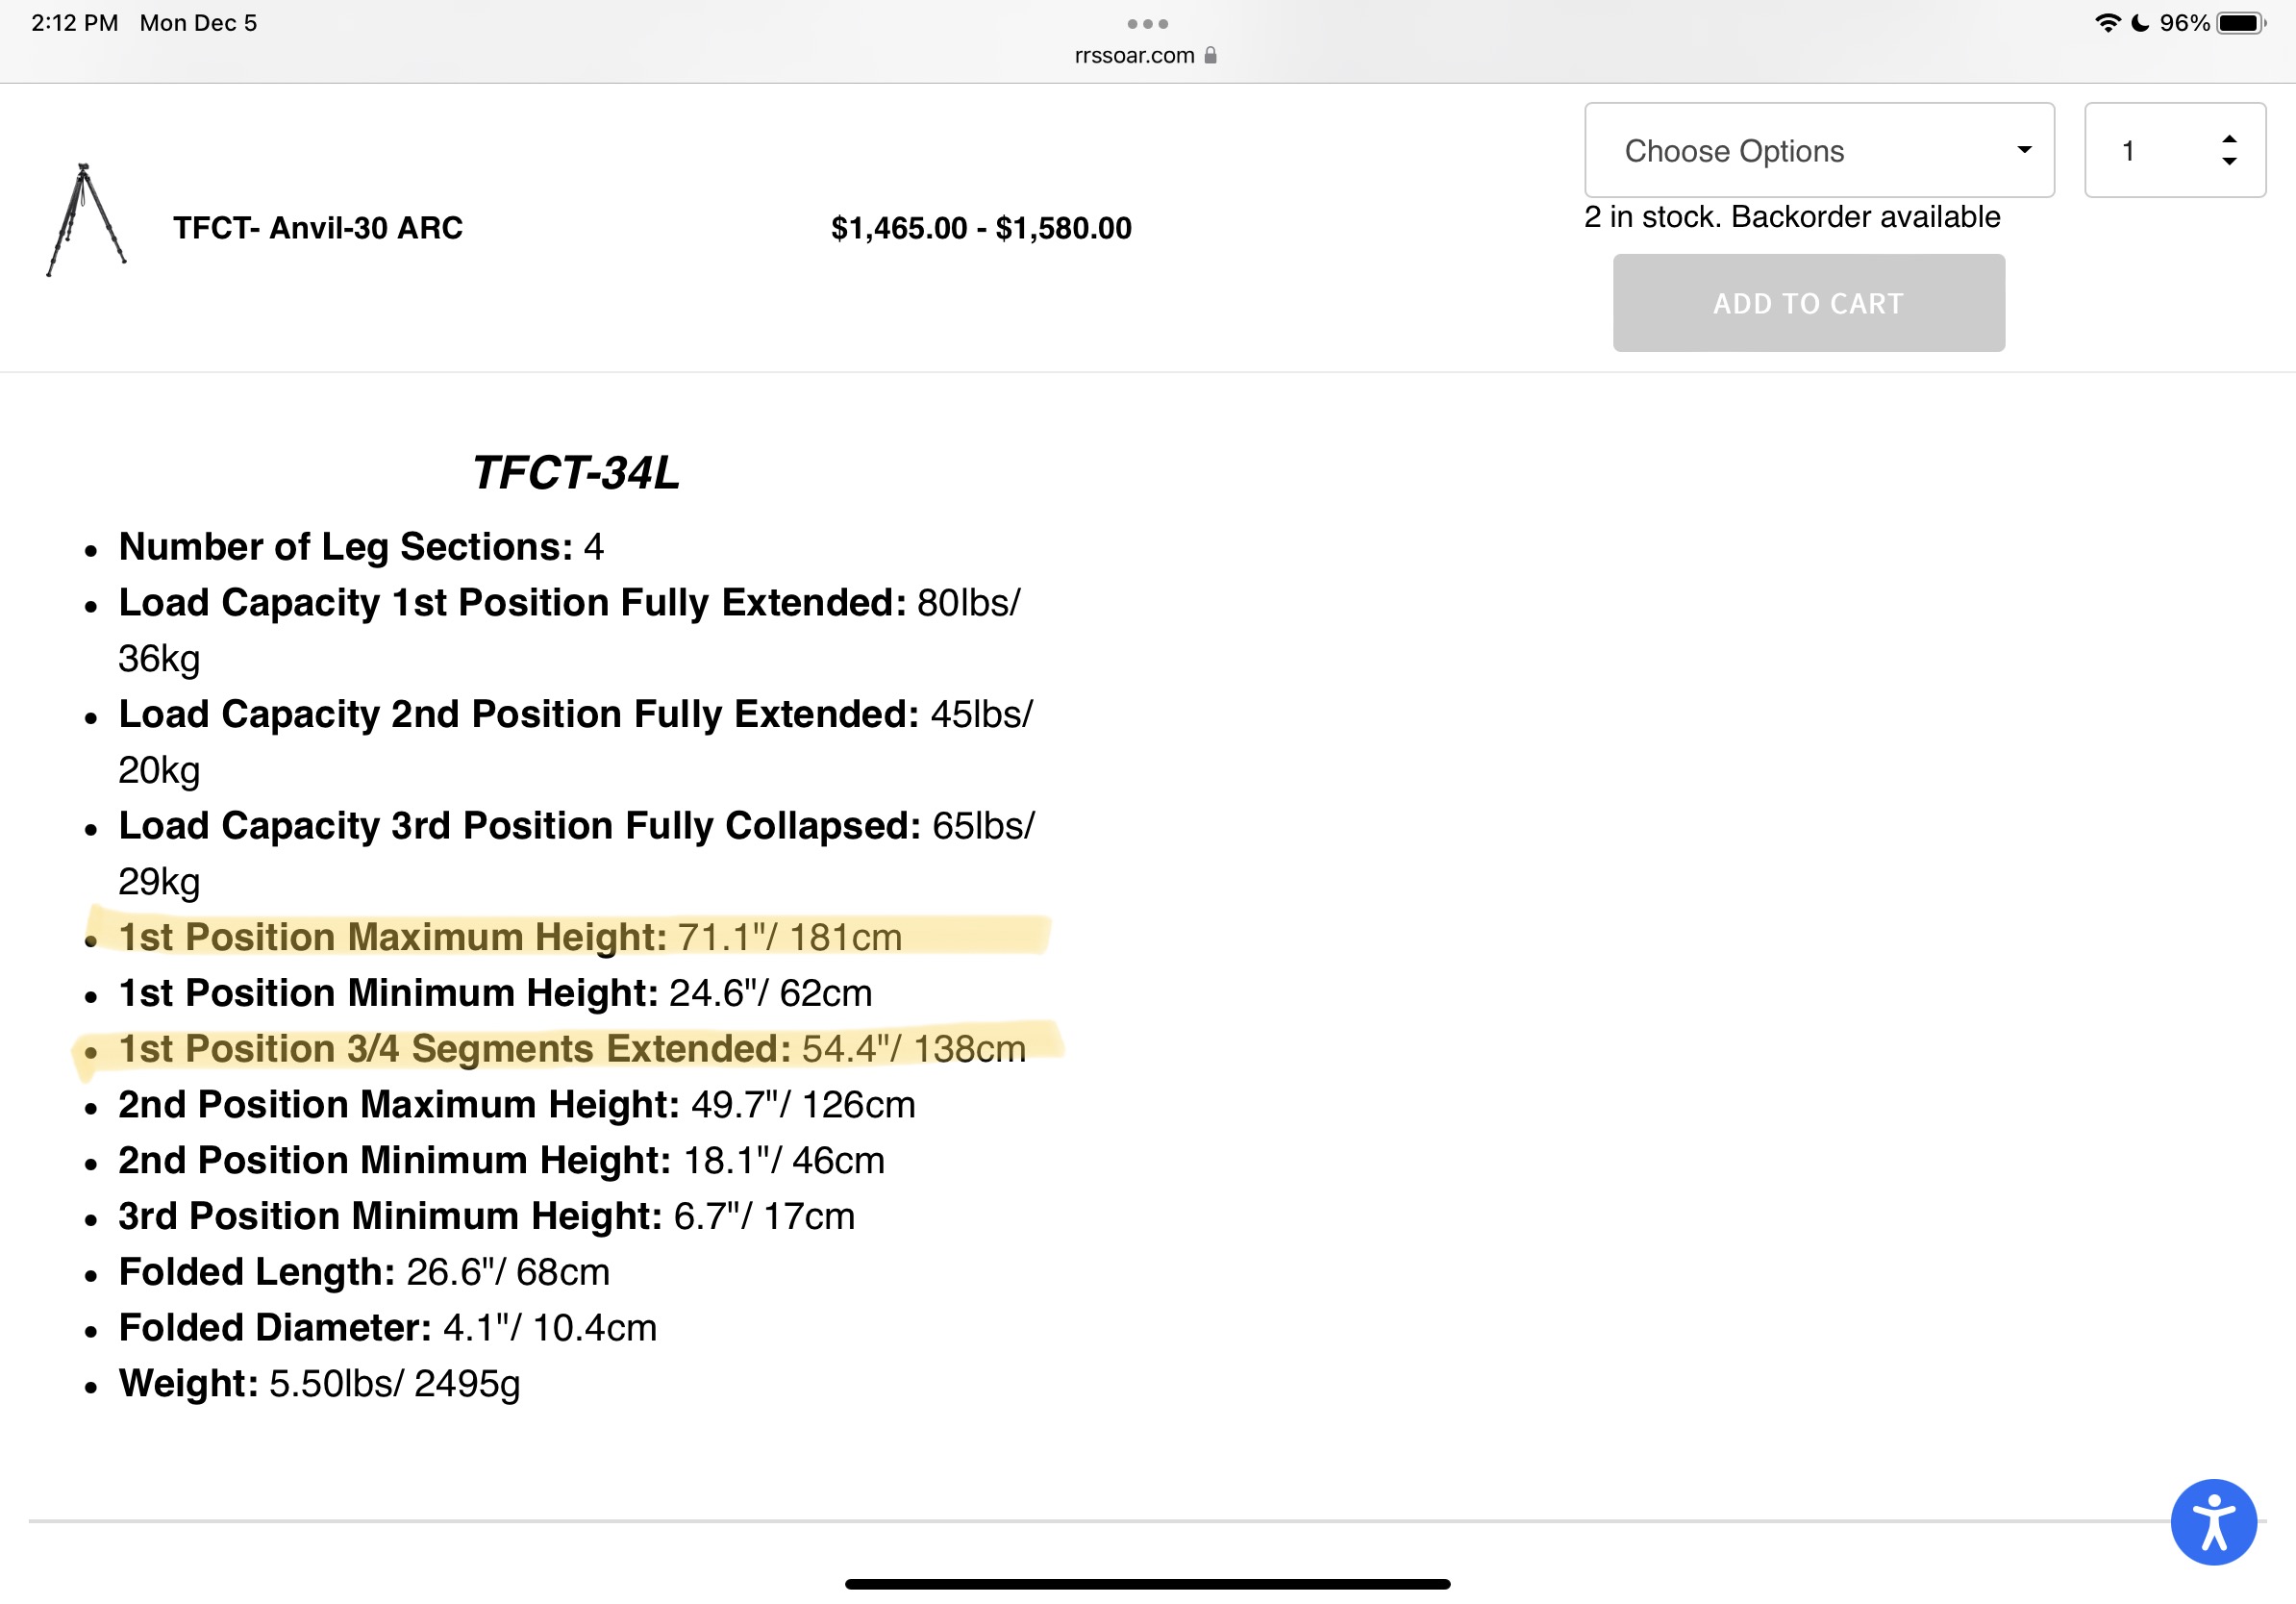
Task: Open the accessibility widget icon
Action: 2213,1521
